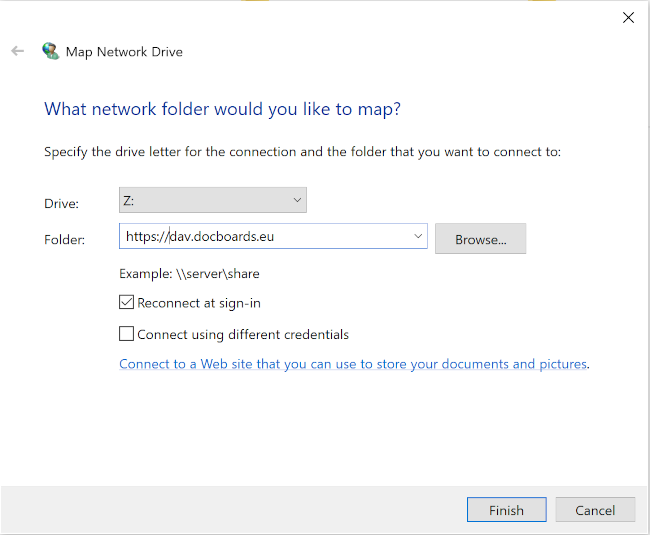Open the Connect to a Web site link
The width and height of the screenshot is (650, 535).
click(x=353, y=364)
